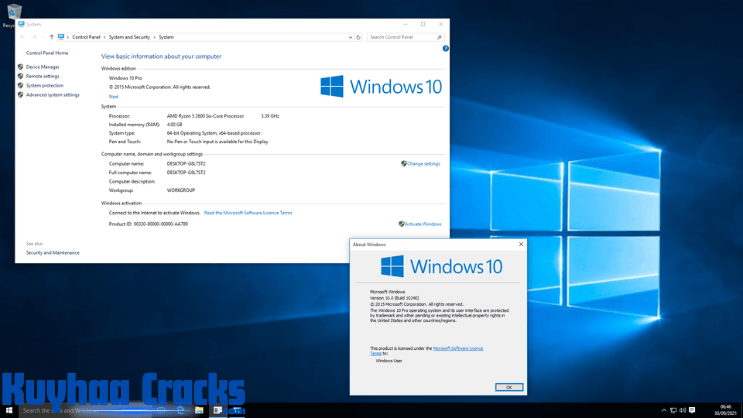Click the Back arrow in System window
Viewport: 743px width, 418px height.
point(23,37)
